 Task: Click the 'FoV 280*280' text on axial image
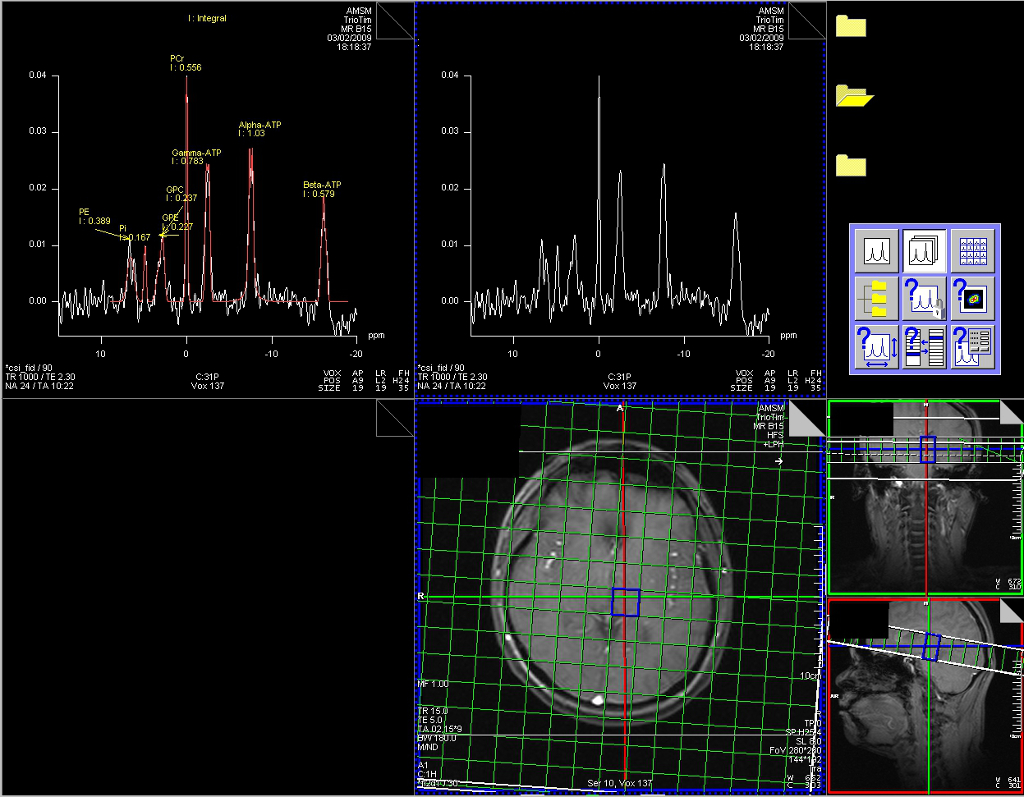(795, 751)
